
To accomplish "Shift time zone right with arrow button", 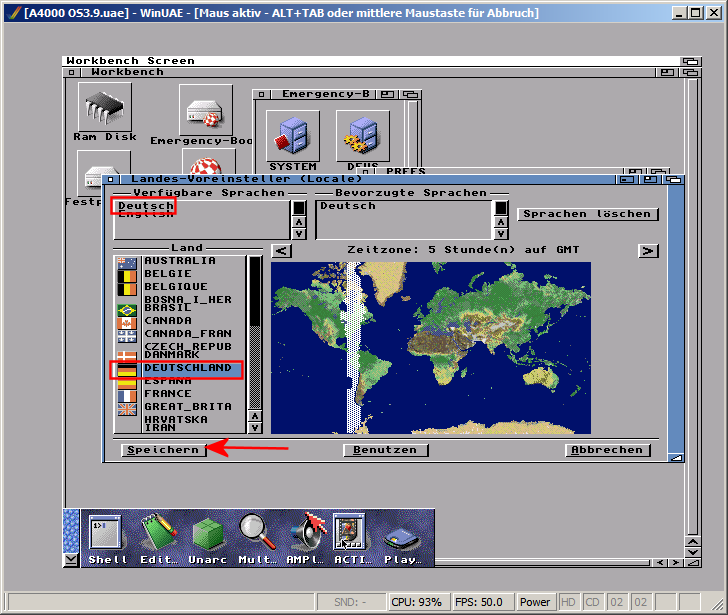I will 648,251.
